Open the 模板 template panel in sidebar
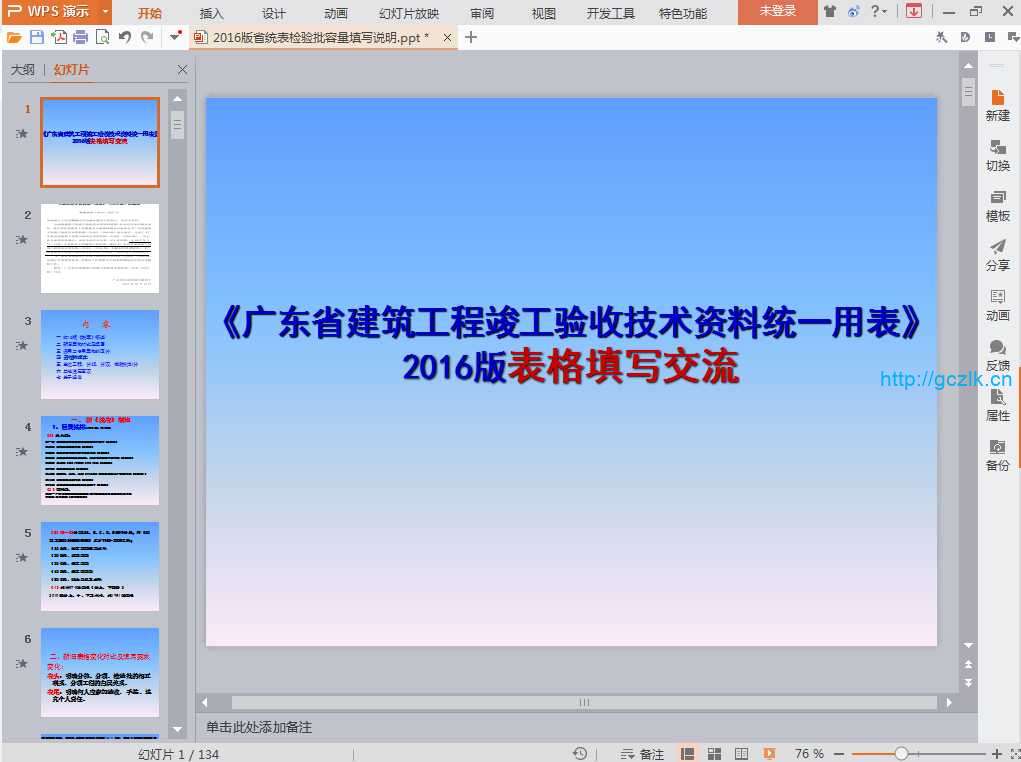The width and height of the screenshot is (1021, 762). click(x=997, y=205)
